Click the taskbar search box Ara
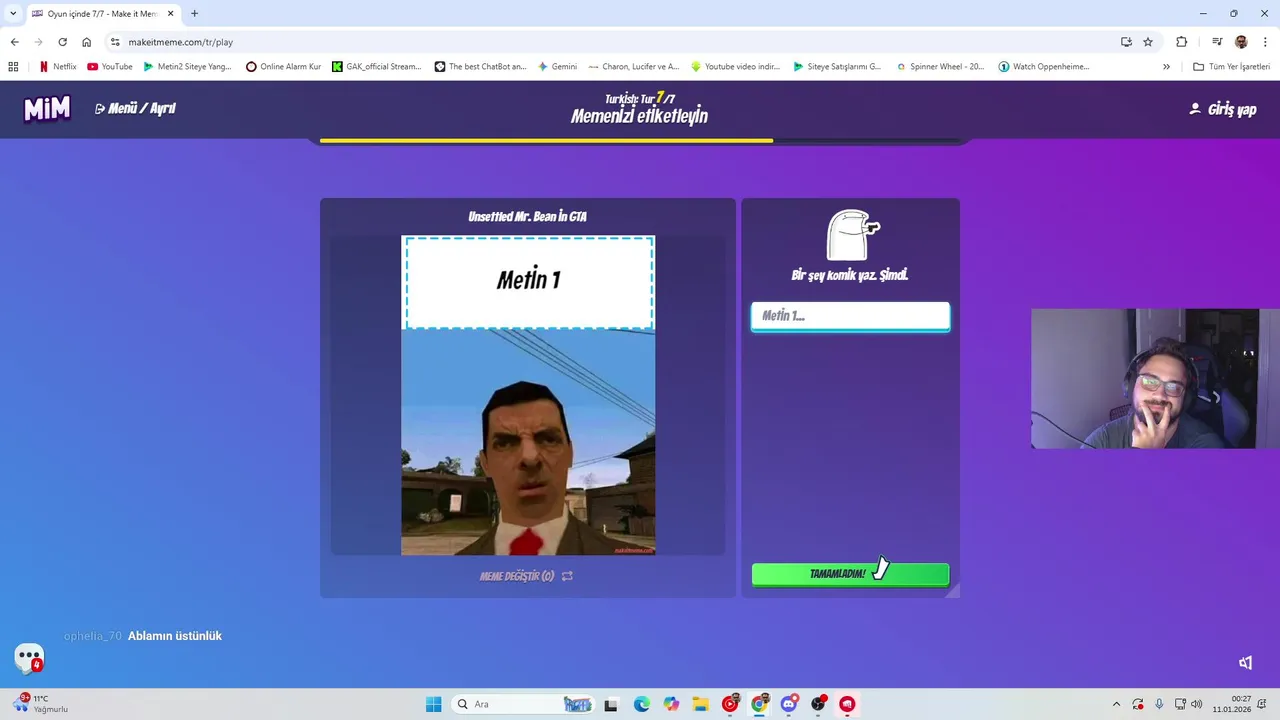 pyautogui.click(x=524, y=704)
